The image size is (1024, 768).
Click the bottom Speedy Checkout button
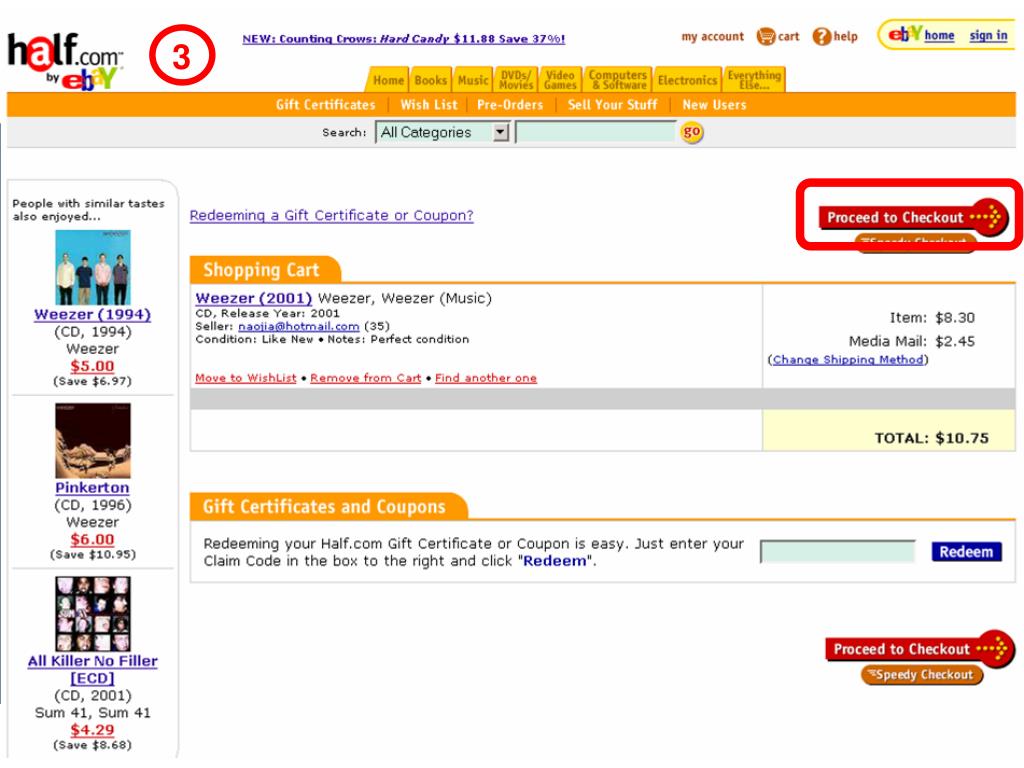921,675
